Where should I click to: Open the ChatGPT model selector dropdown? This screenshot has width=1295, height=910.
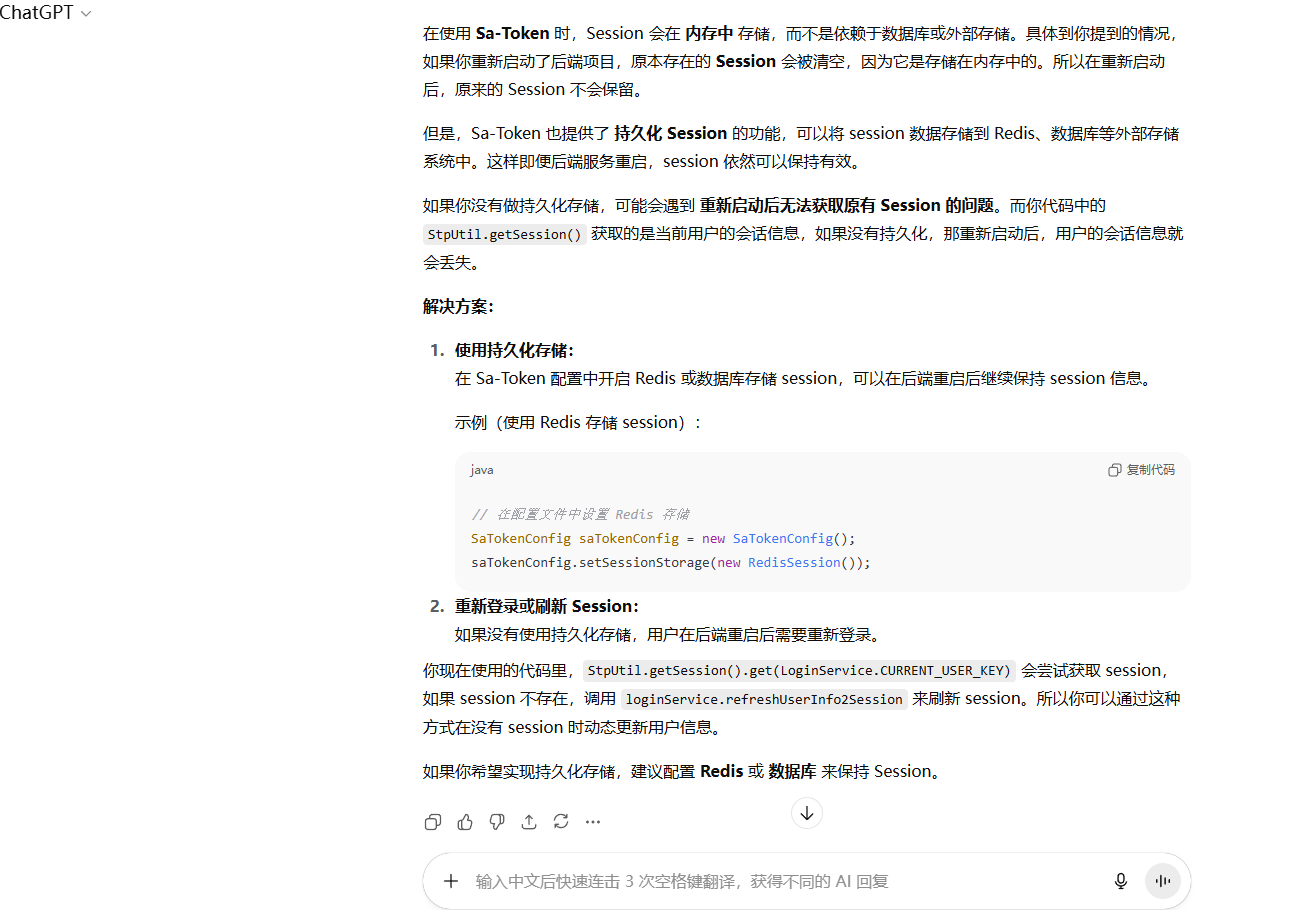tap(46, 13)
